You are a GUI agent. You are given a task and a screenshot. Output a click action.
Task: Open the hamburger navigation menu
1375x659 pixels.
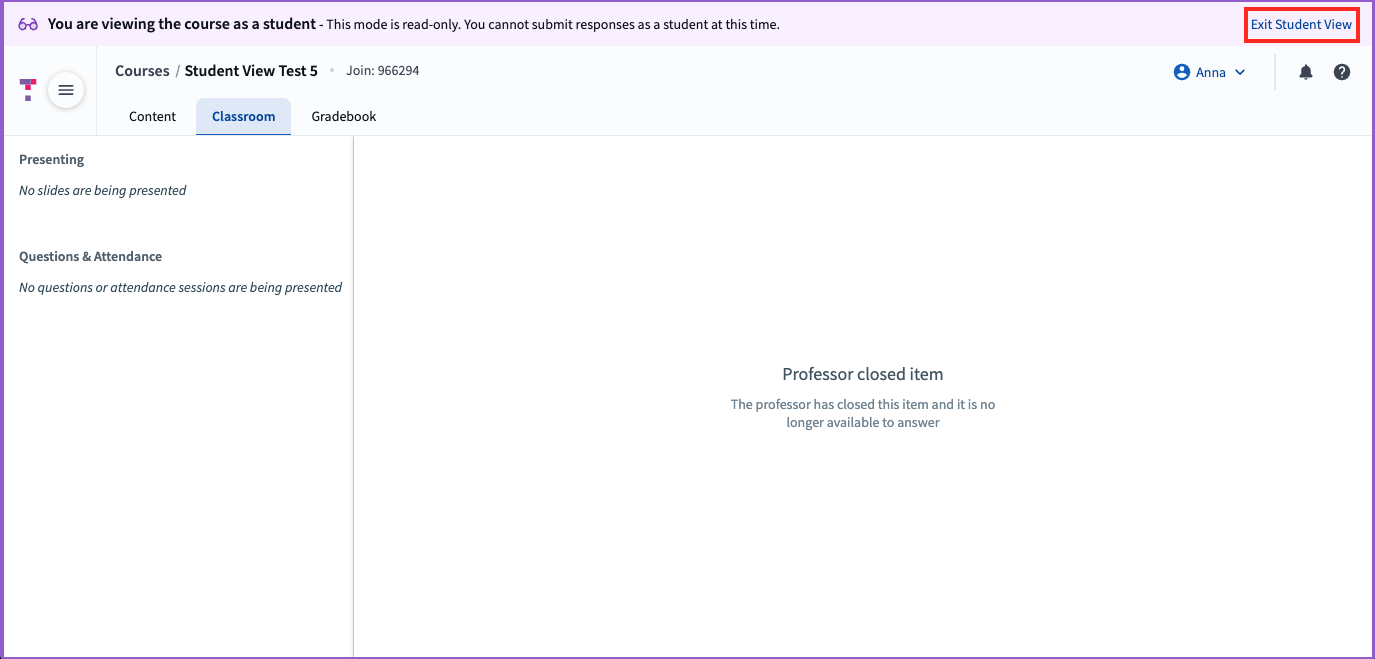click(x=66, y=89)
